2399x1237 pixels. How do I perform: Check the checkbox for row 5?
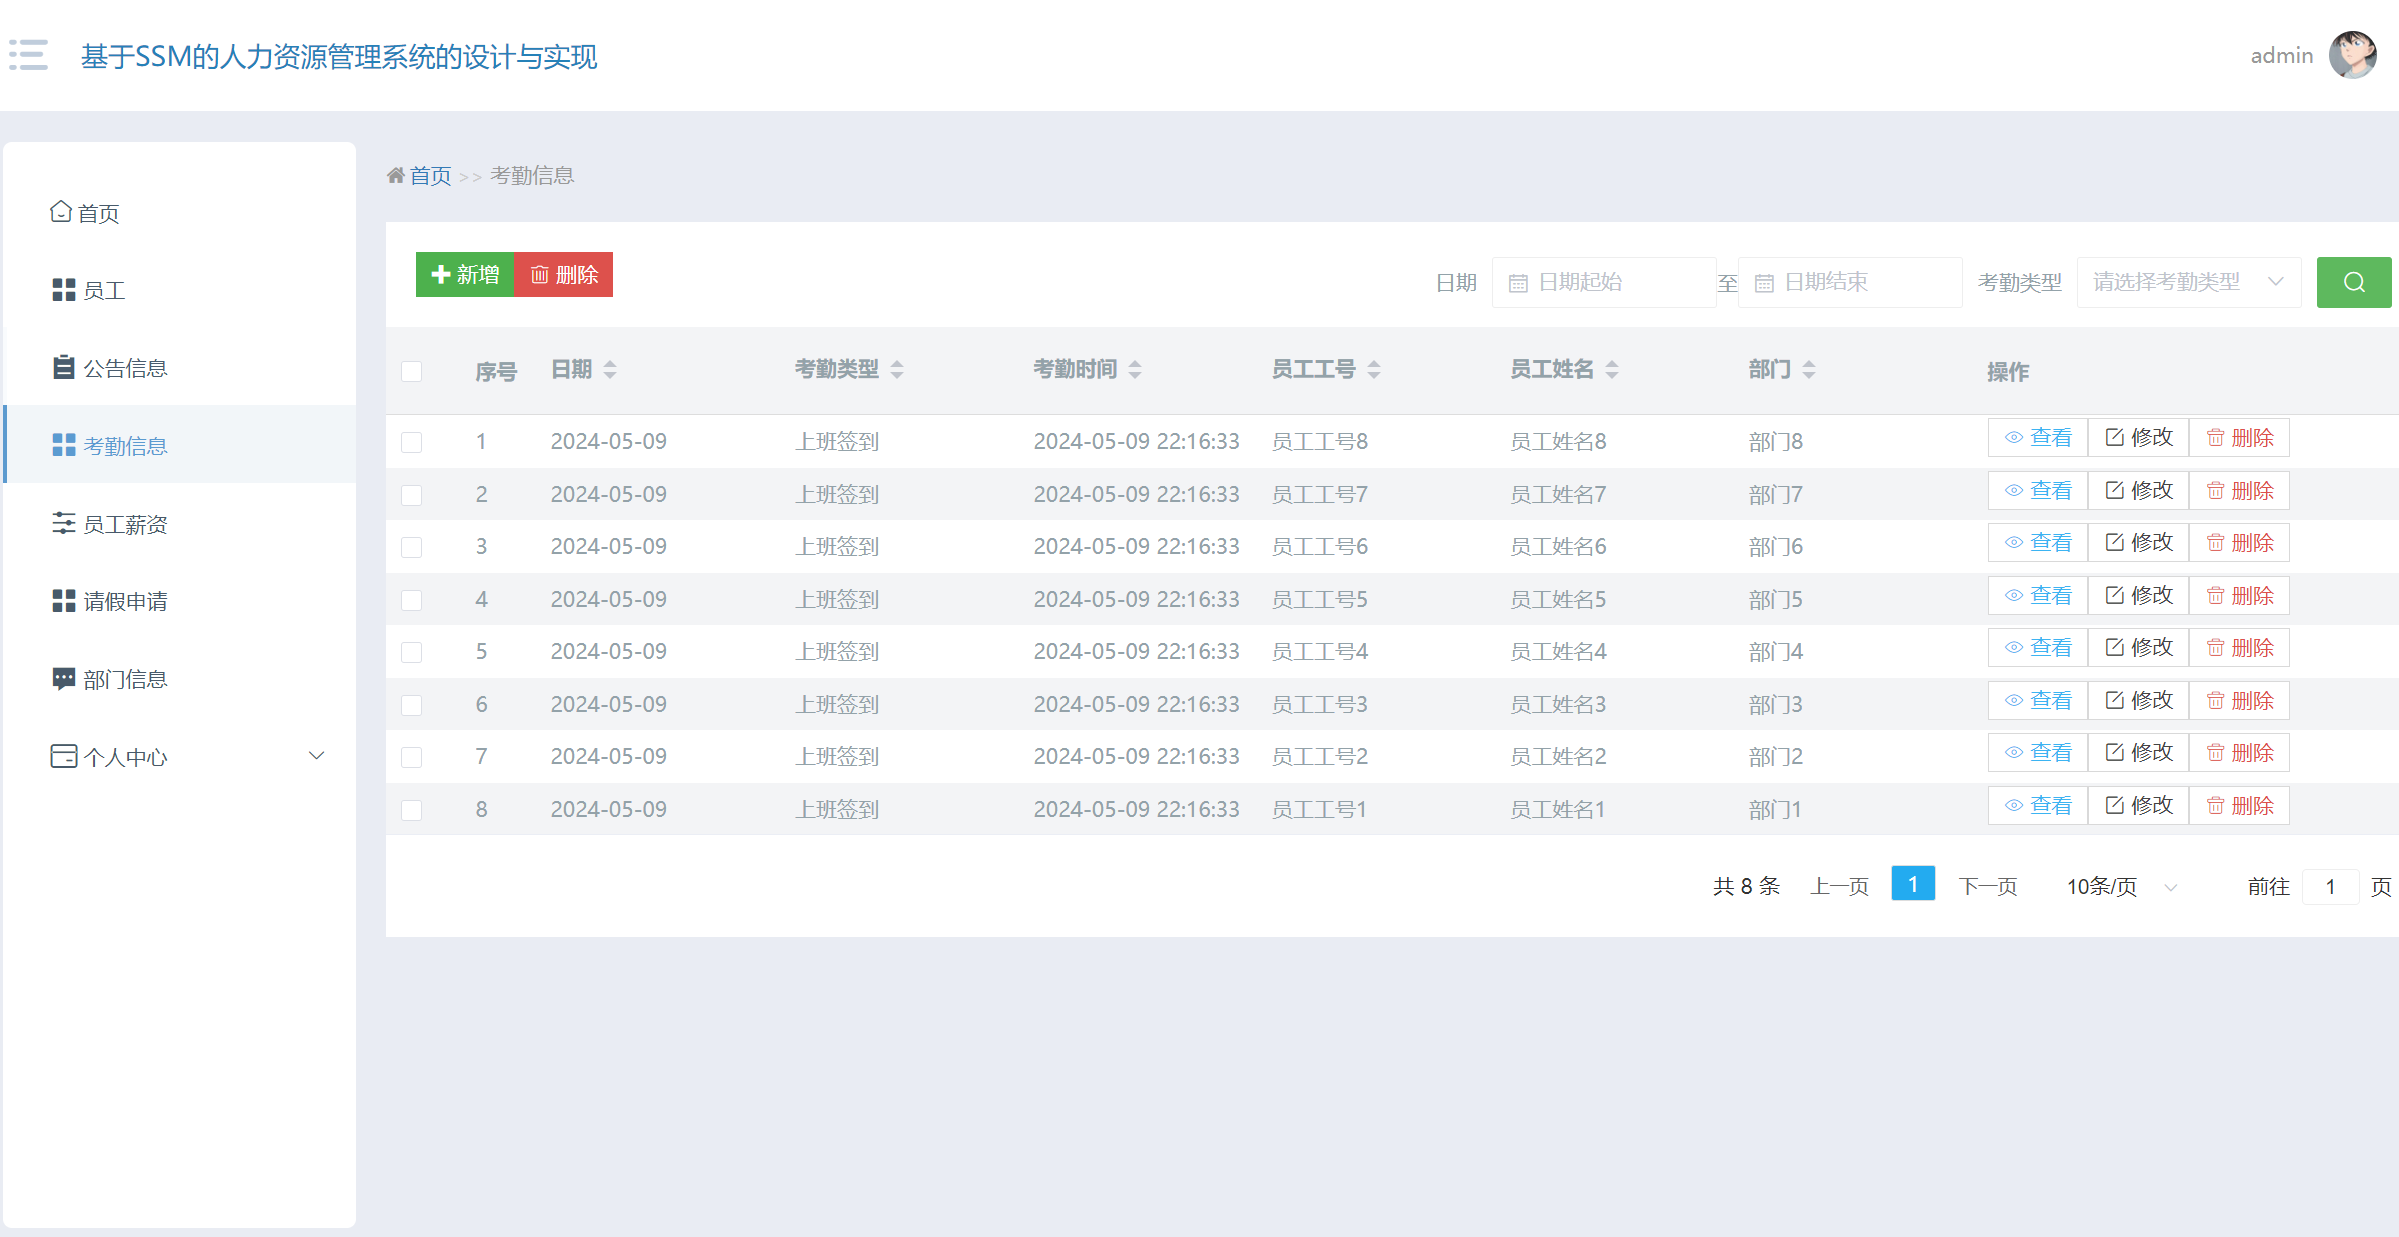tap(411, 652)
